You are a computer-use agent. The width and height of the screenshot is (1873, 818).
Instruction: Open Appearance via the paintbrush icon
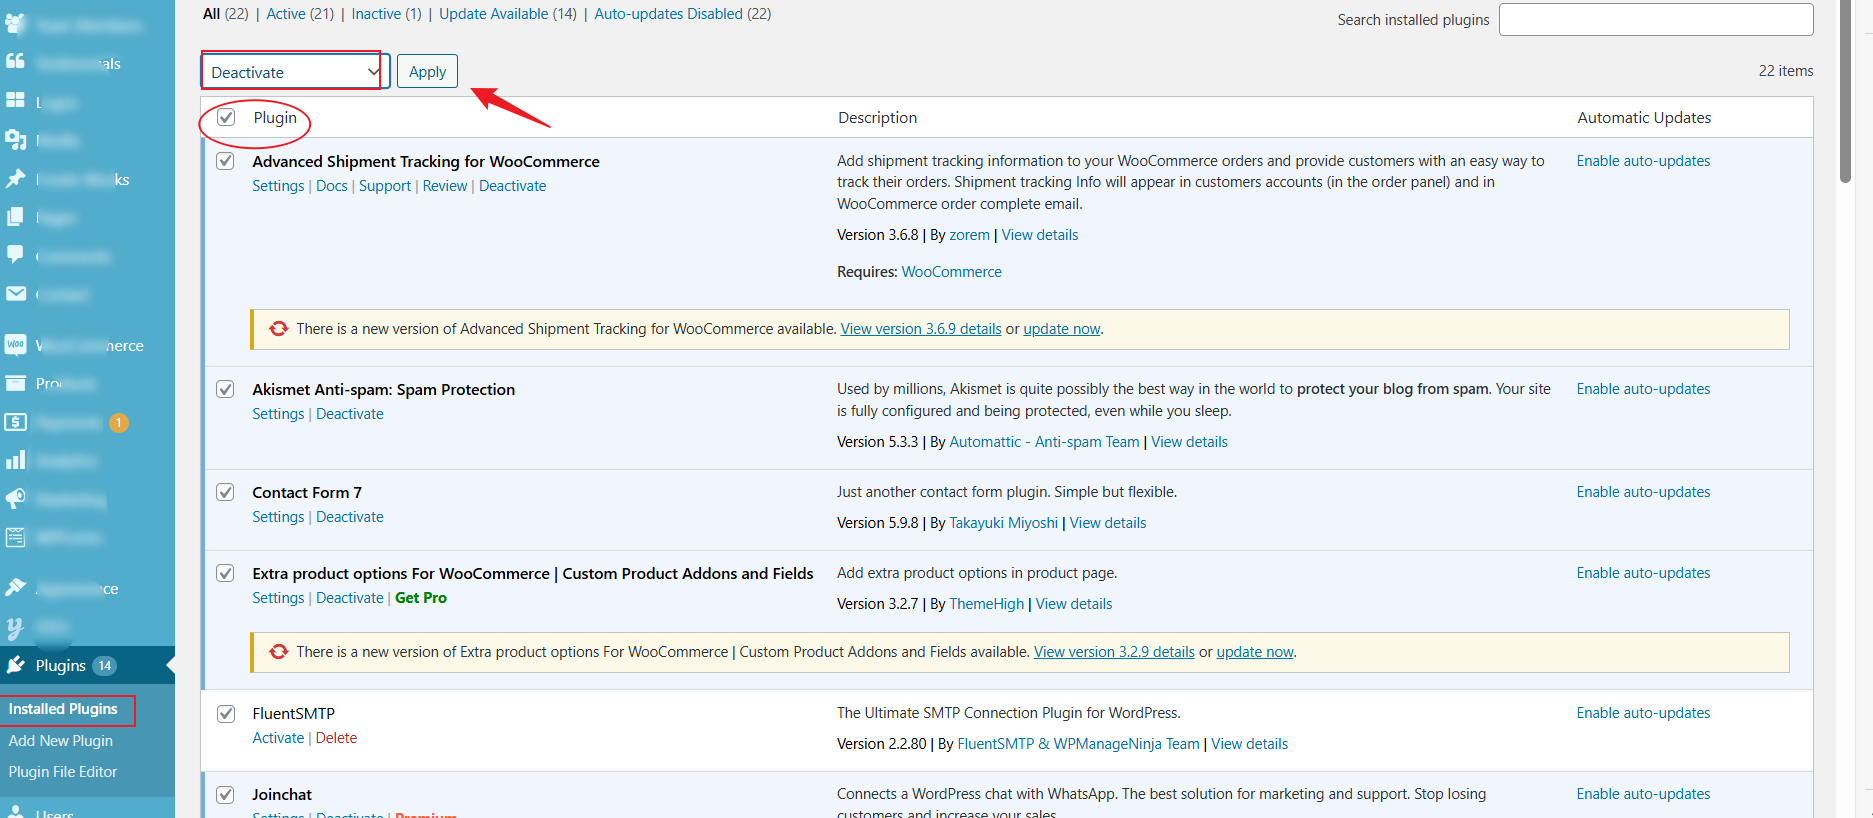pos(15,588)
